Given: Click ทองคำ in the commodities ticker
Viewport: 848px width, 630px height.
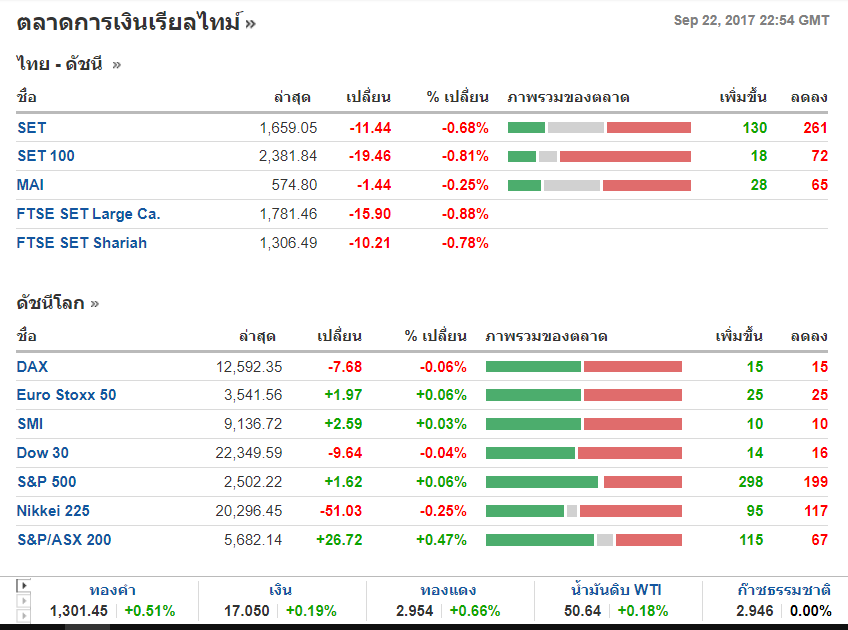Looking at the screenshot, I should (x=112, y=590).
